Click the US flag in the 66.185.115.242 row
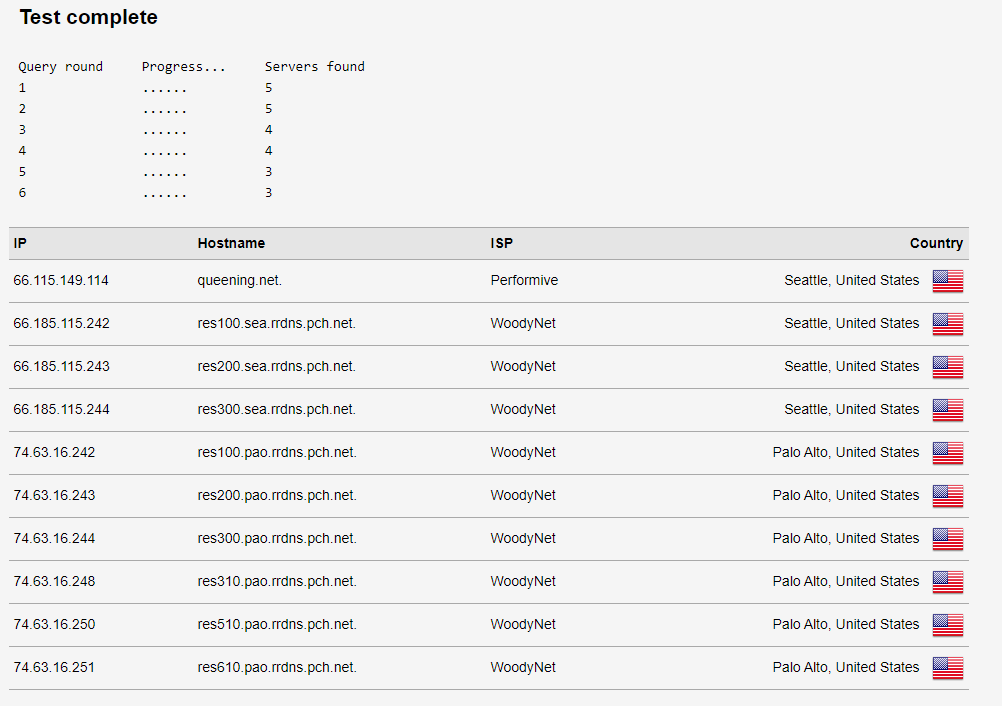1002x706 pixels. (948, 324)
